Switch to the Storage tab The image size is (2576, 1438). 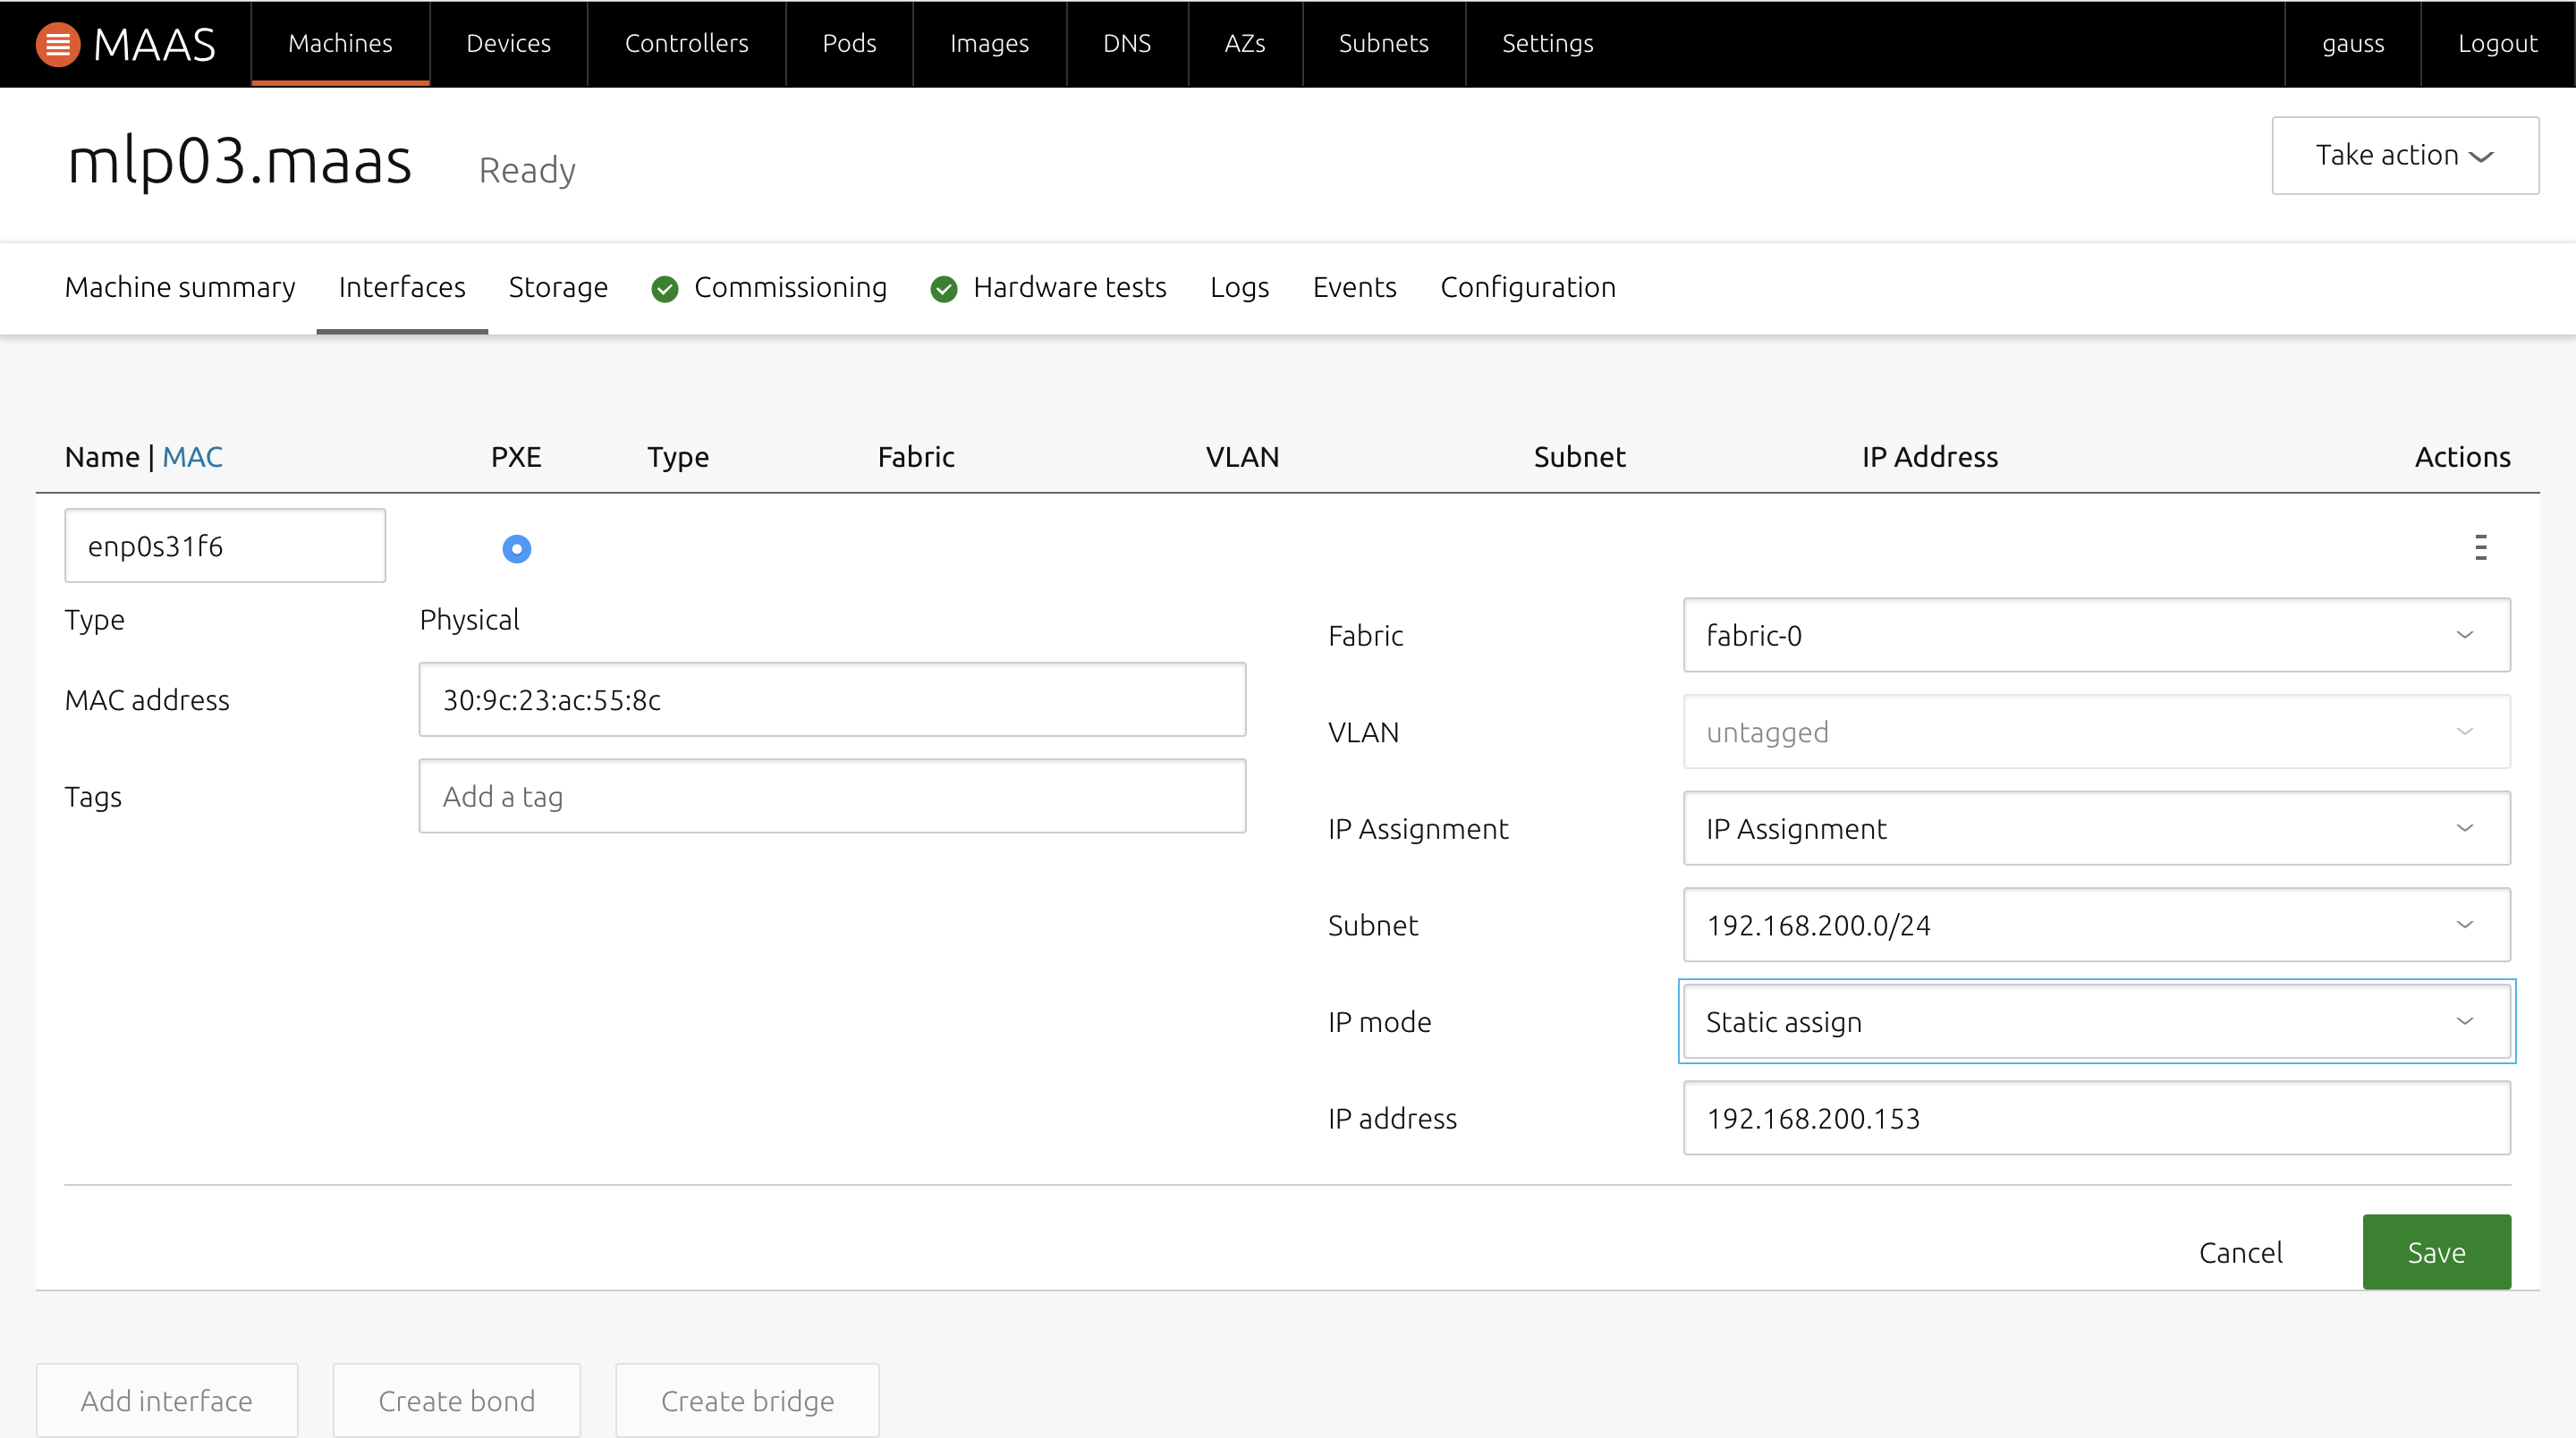pyautogui.click(x=557, y=286)
